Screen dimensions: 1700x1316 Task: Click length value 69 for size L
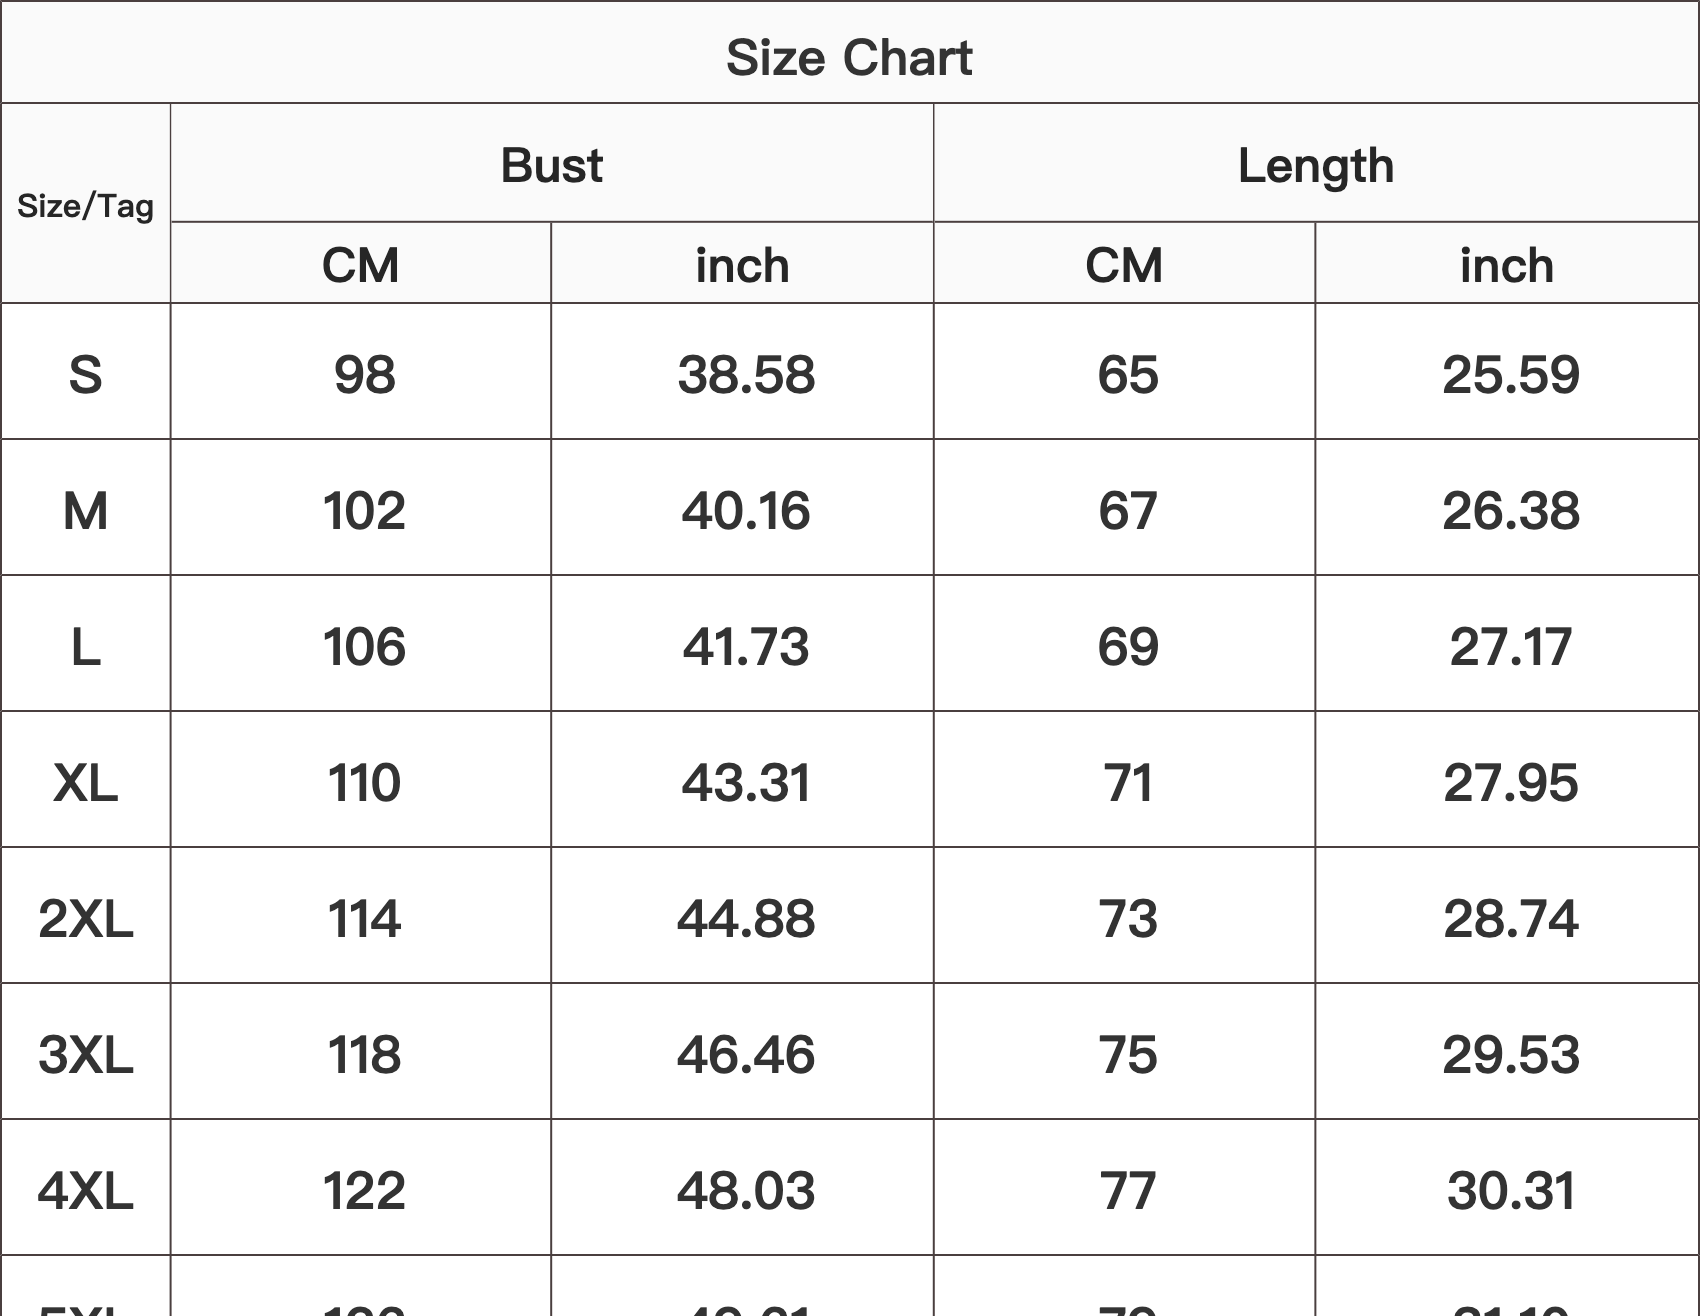[1127, 646]
